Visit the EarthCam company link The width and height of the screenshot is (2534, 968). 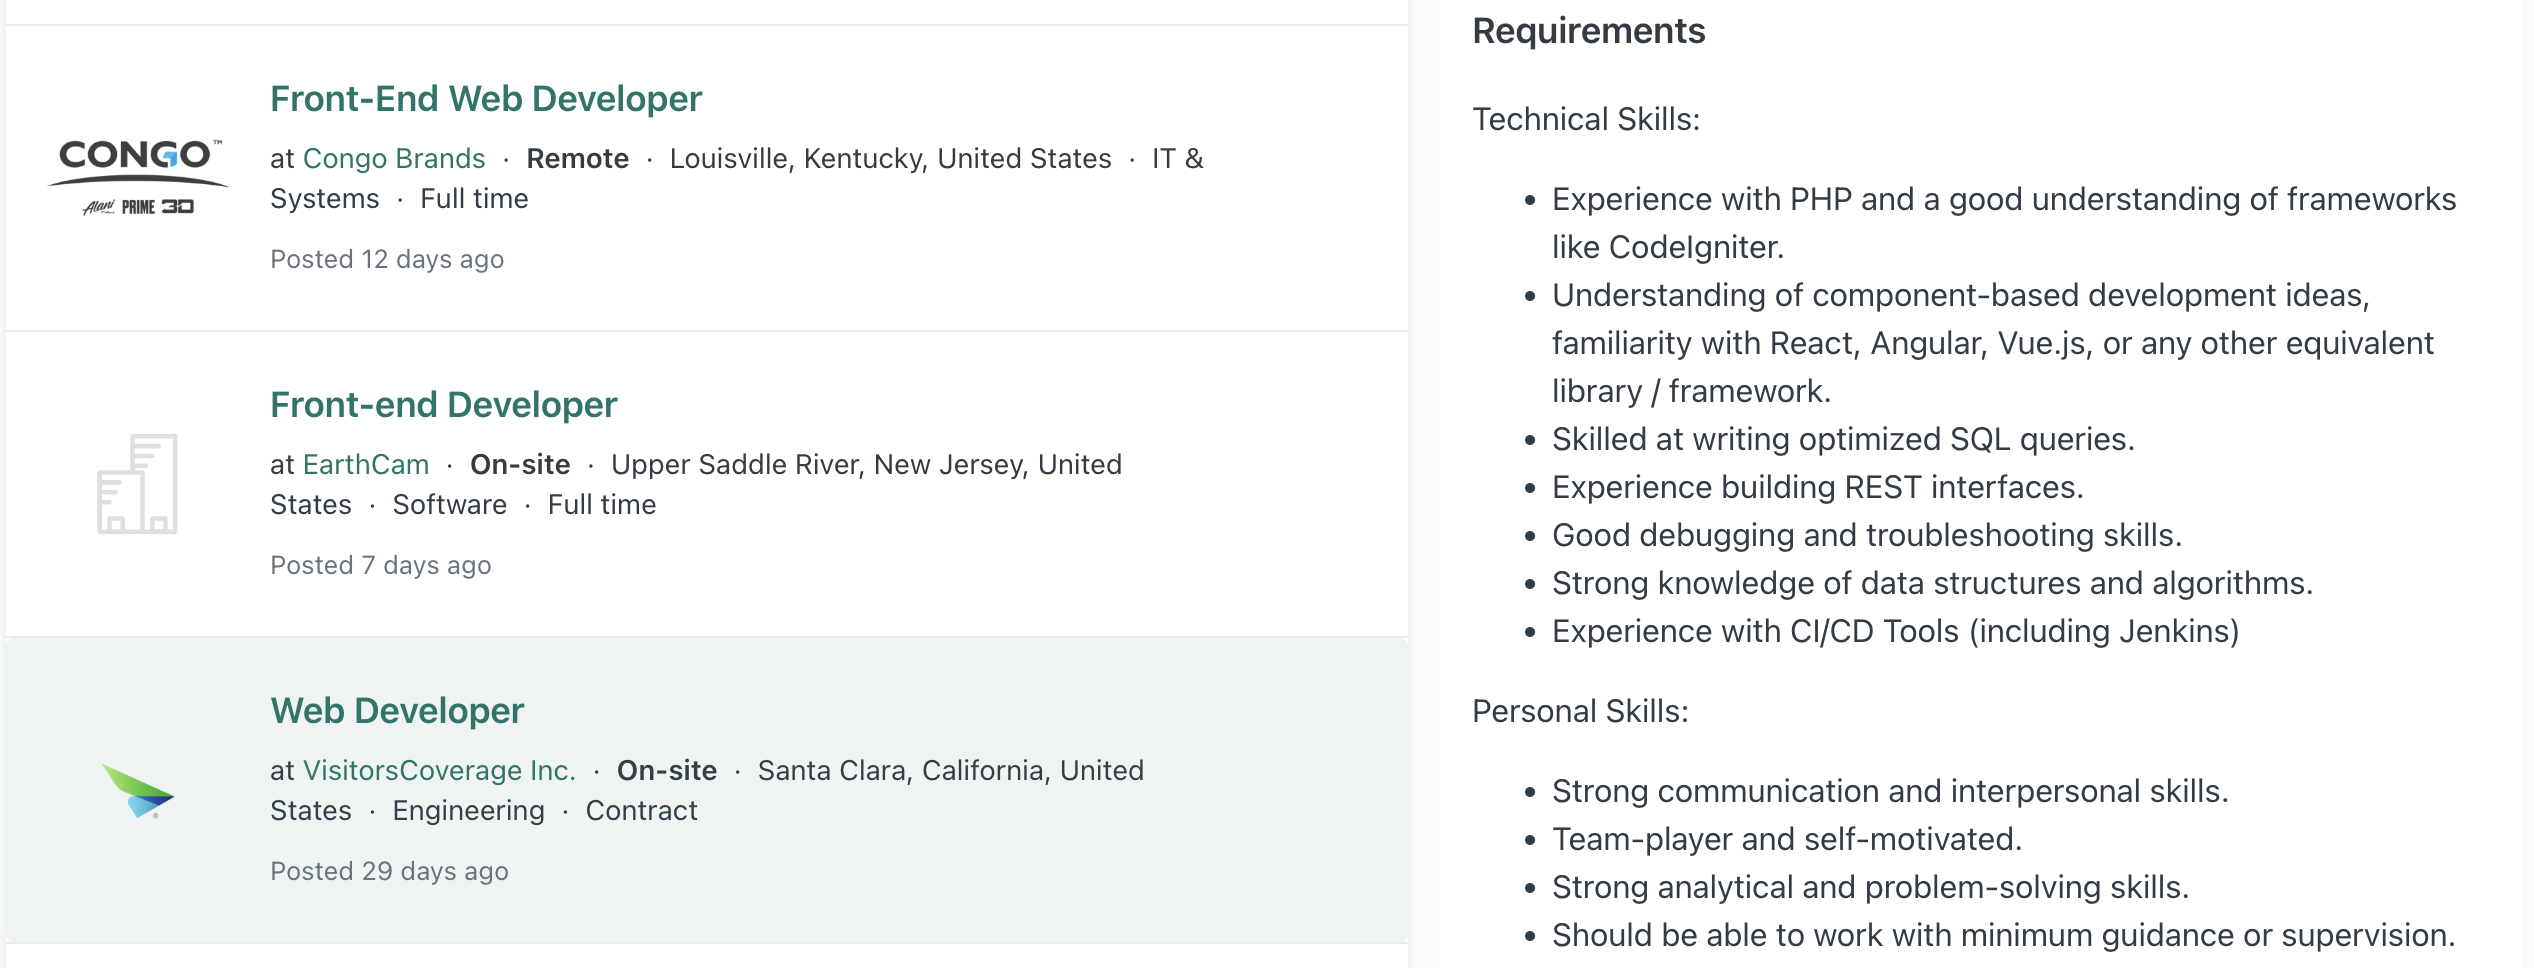(x=366, y=465)
